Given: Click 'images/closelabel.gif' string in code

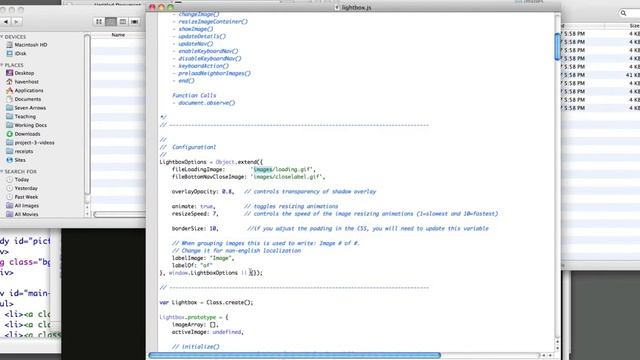Looking at the screenshot, I should (x=287, y=177).
